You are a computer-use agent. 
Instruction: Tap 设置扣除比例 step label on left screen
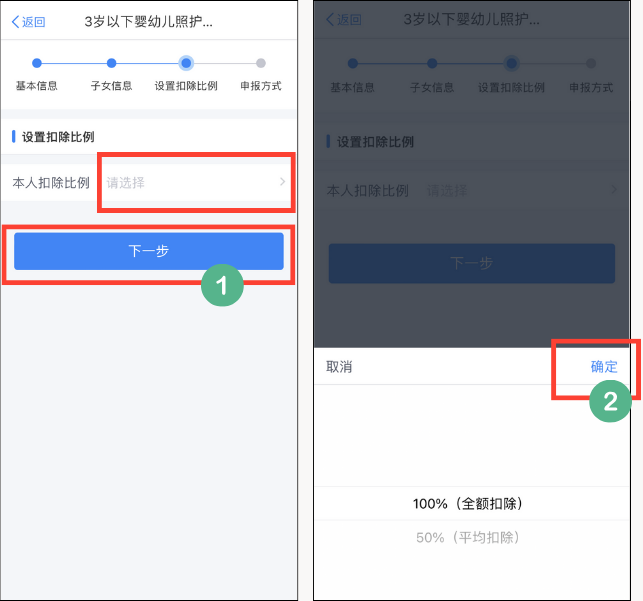pos(186,86)
